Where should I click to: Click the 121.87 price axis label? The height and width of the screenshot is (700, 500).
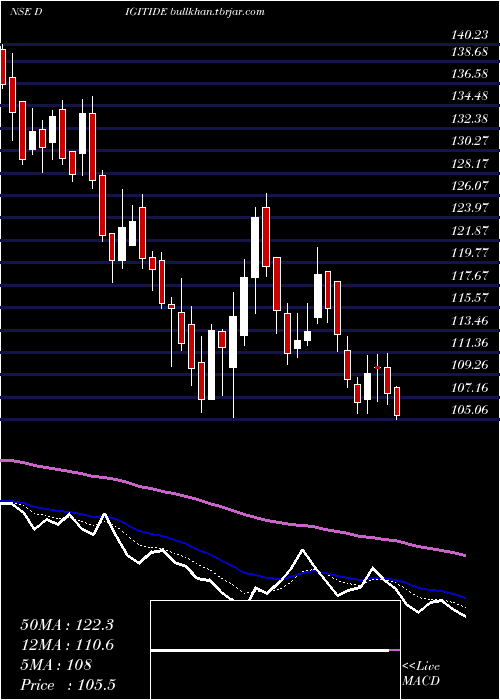point(469,231)
